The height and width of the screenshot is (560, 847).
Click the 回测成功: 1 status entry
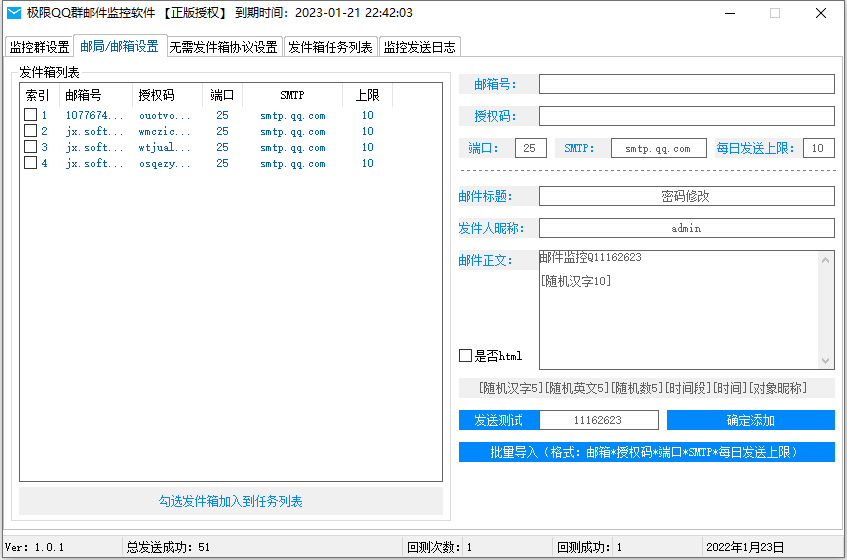[589, 547]
